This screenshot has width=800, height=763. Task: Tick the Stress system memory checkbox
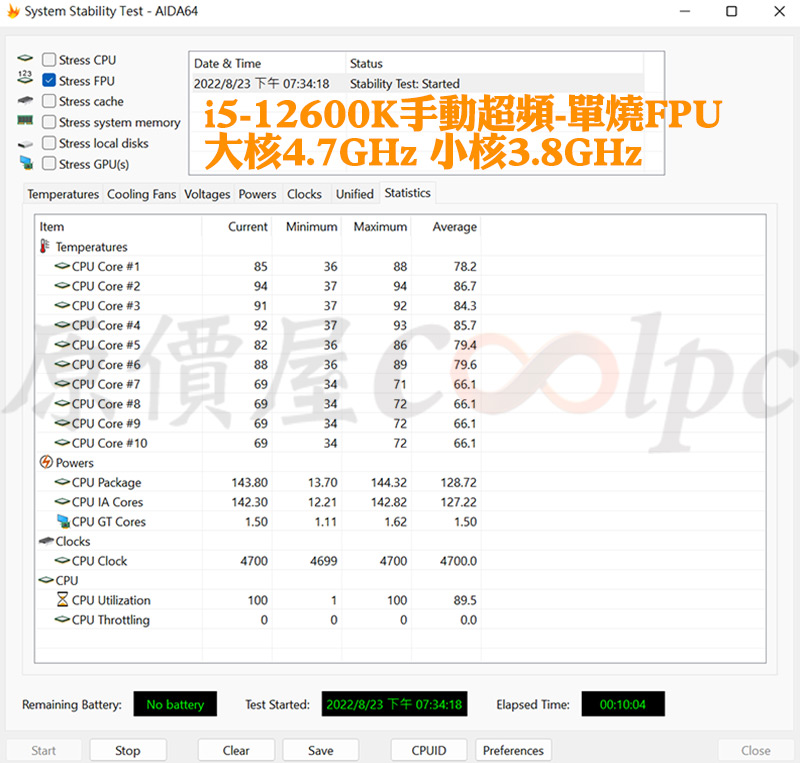tap(49, 122)
